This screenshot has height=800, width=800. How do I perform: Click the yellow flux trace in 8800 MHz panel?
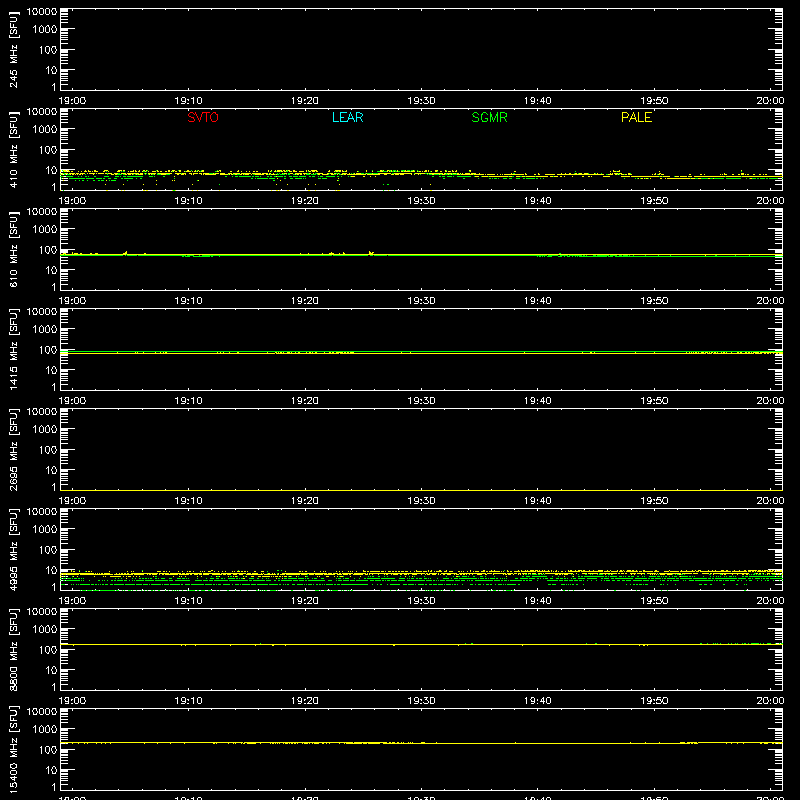pos(421,645)
